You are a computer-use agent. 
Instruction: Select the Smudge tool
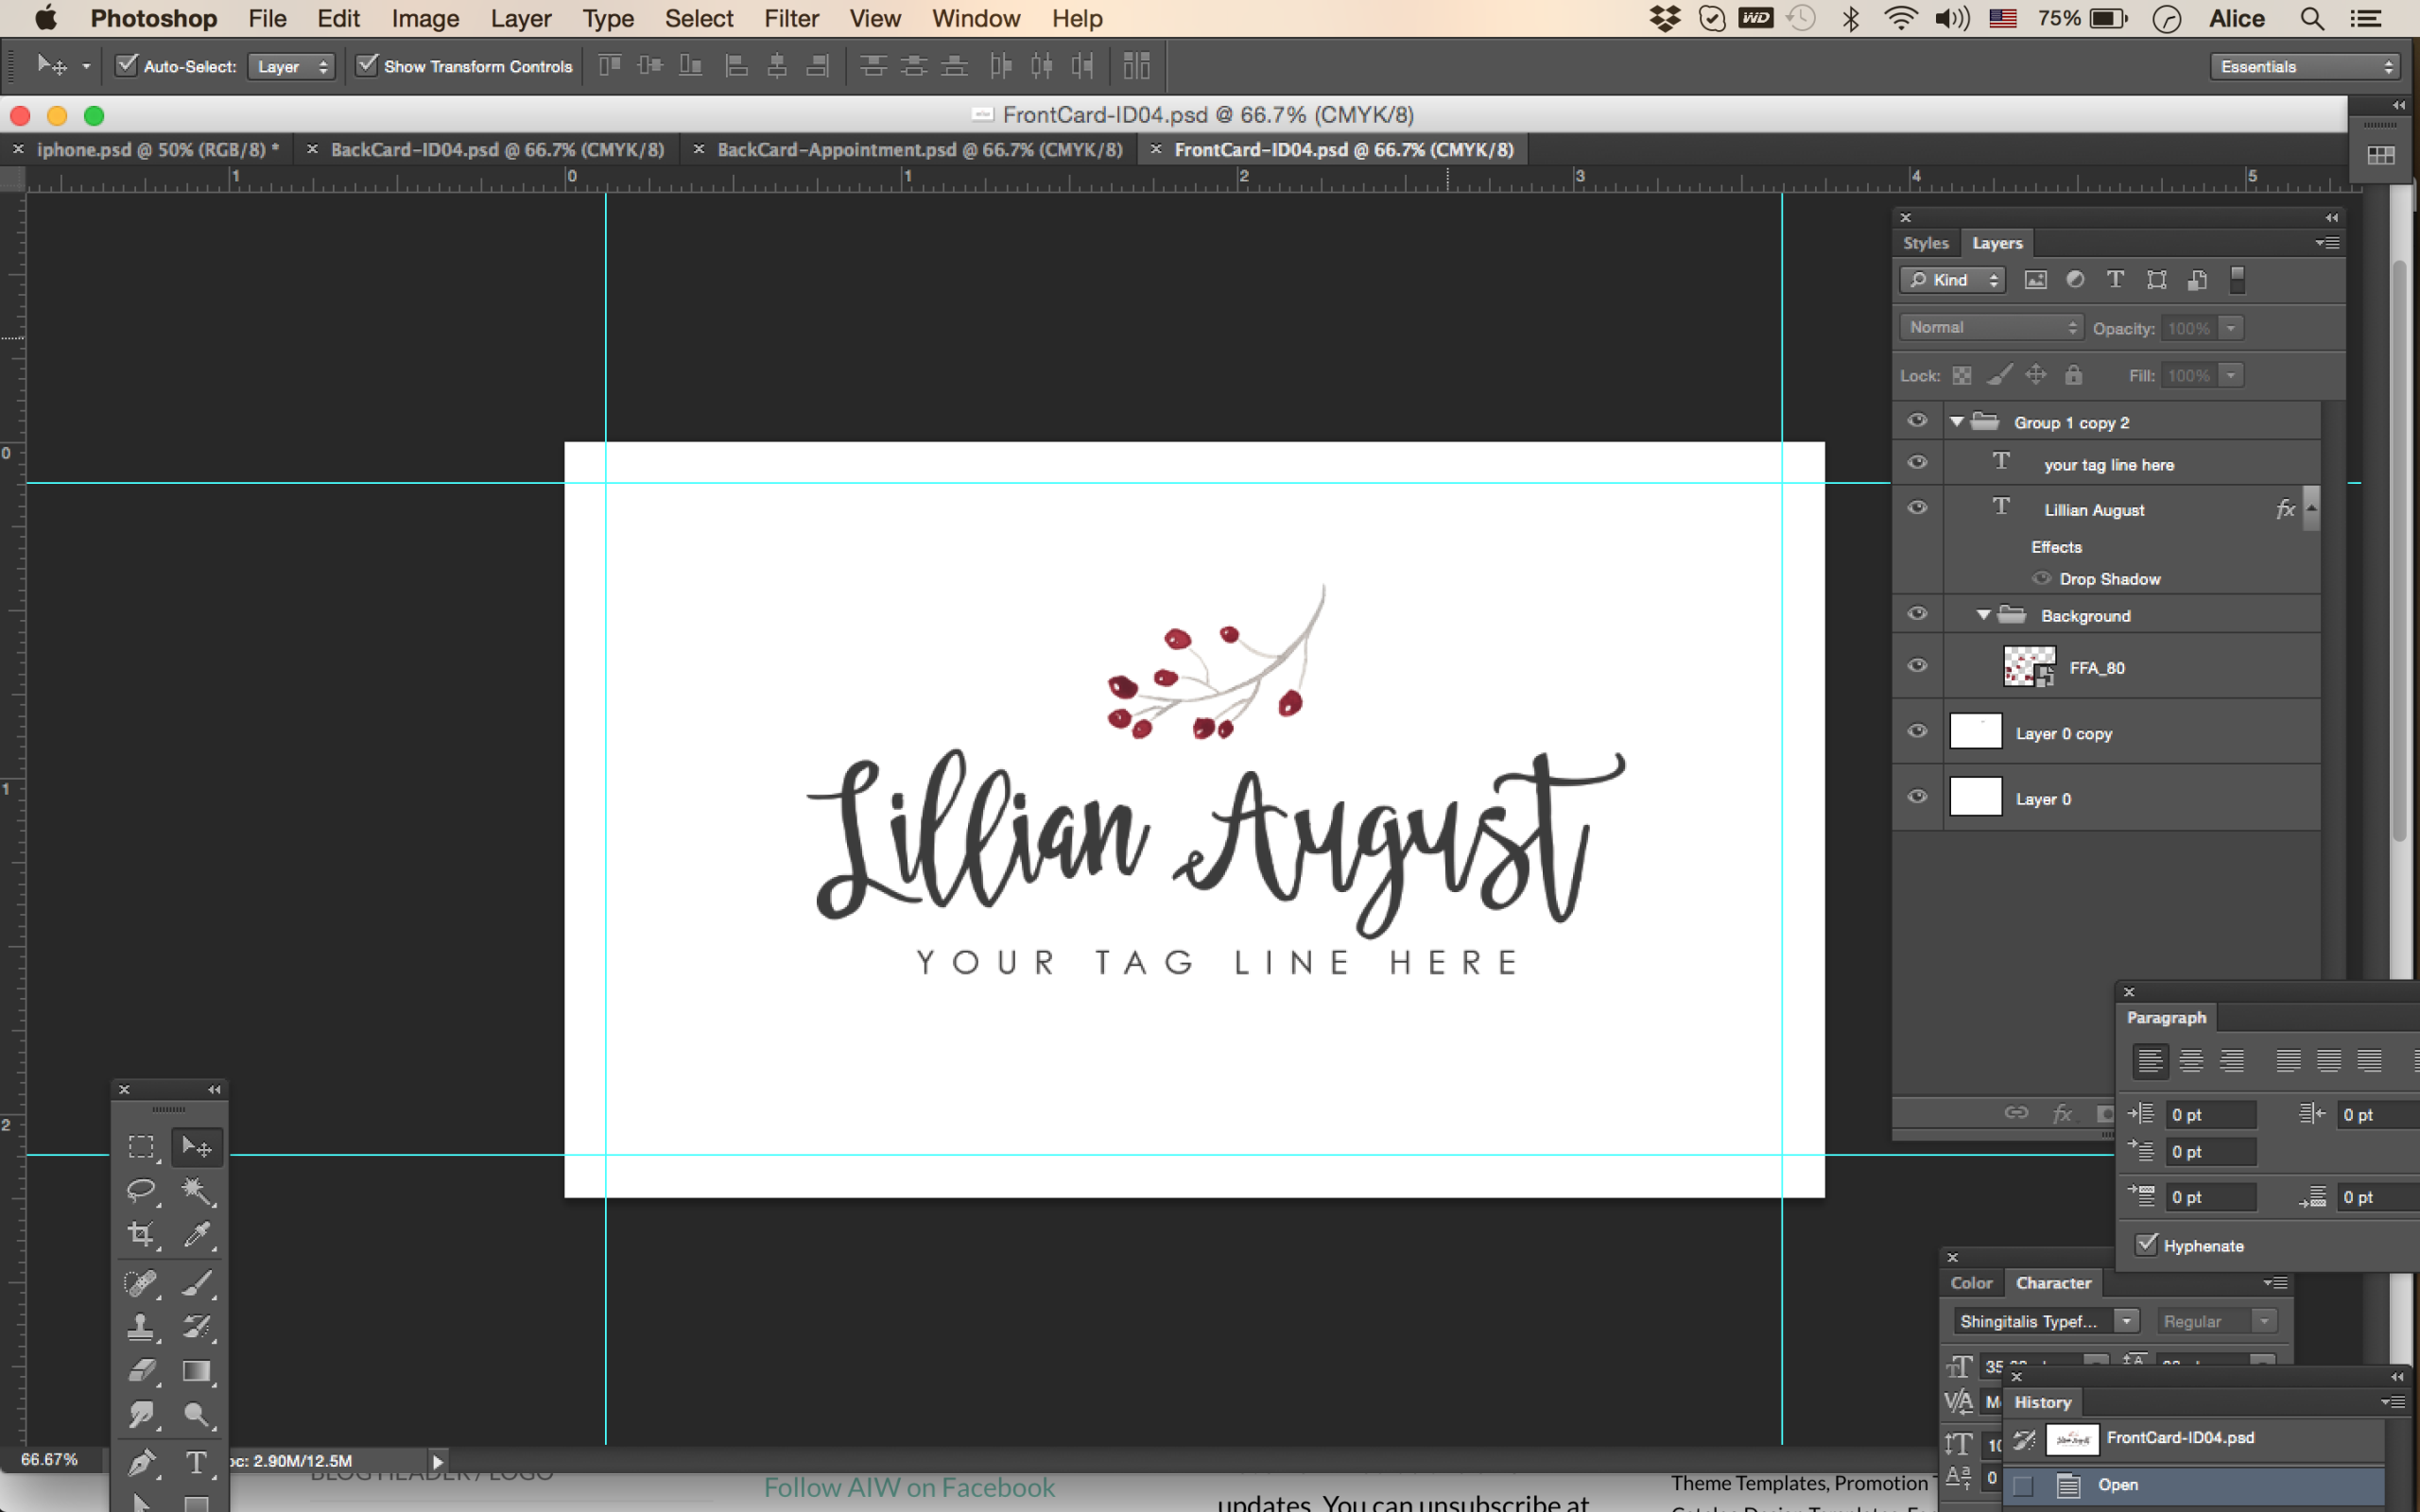tap(141, 1415)
